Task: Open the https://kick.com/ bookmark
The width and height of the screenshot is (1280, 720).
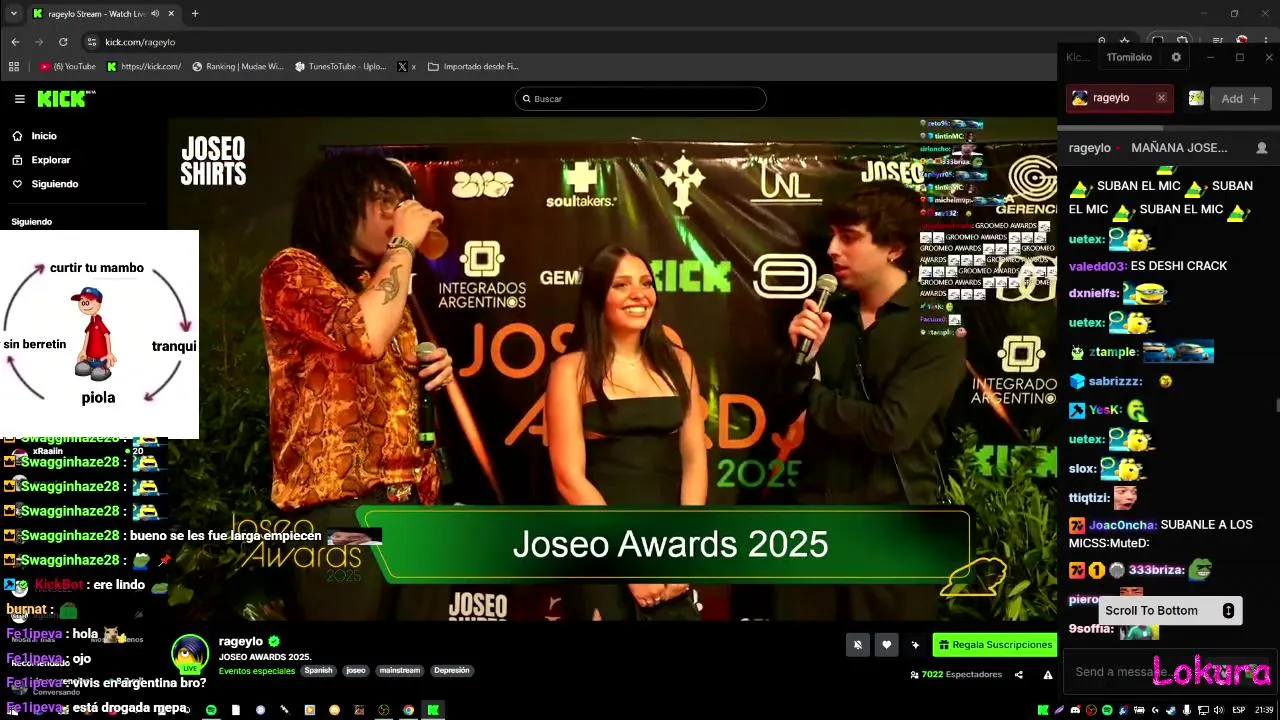Action: pos(144,67)
